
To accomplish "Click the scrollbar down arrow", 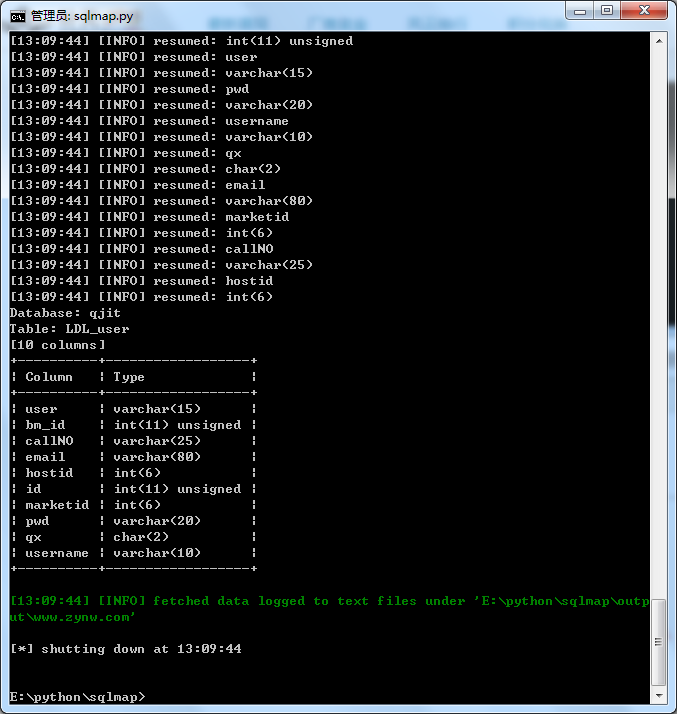I will pos(659,695).
